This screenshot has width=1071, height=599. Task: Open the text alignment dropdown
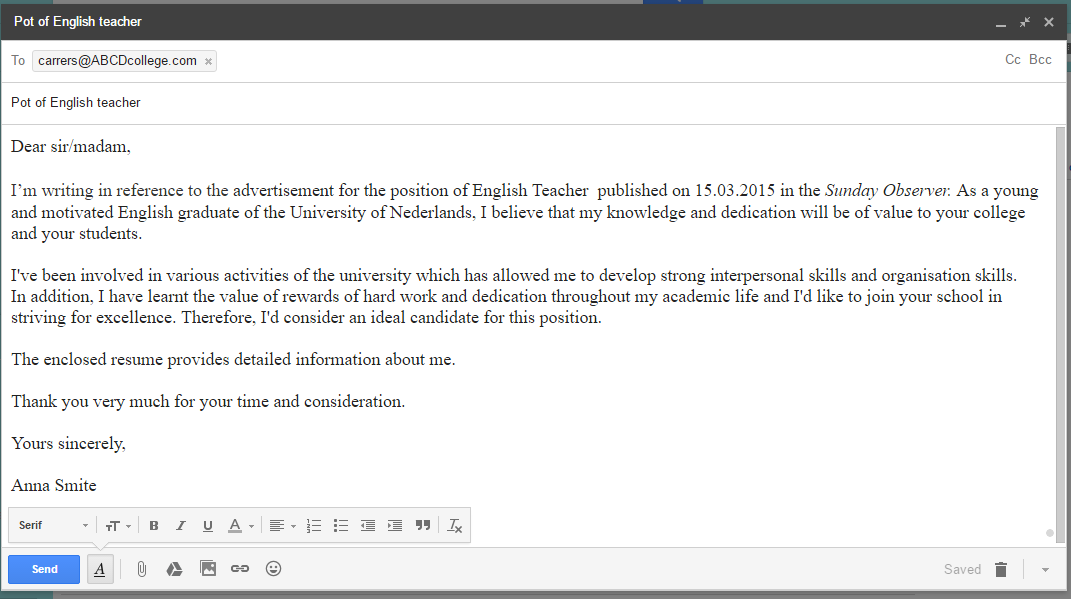click(280, 525)
